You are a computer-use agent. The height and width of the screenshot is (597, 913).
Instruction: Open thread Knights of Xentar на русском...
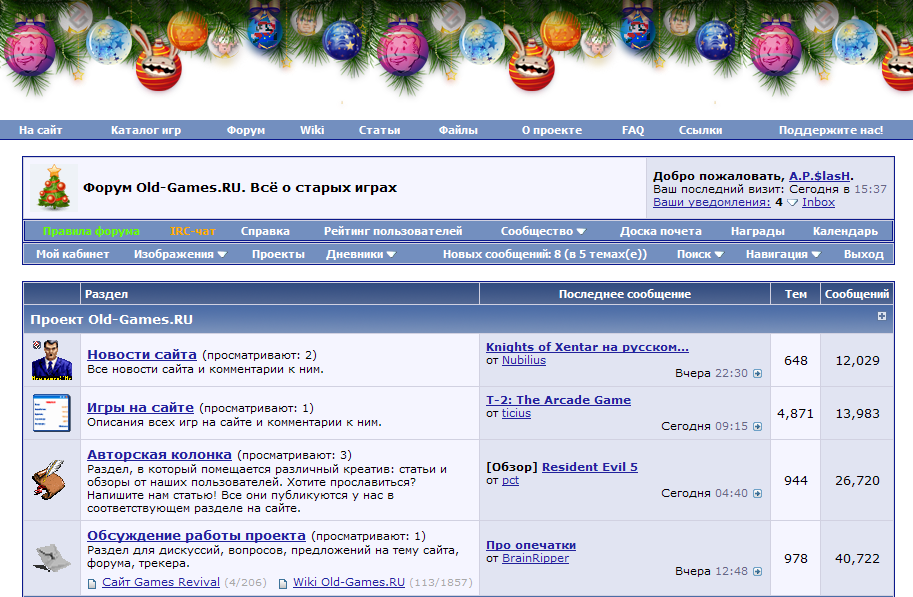pos(587,347)
